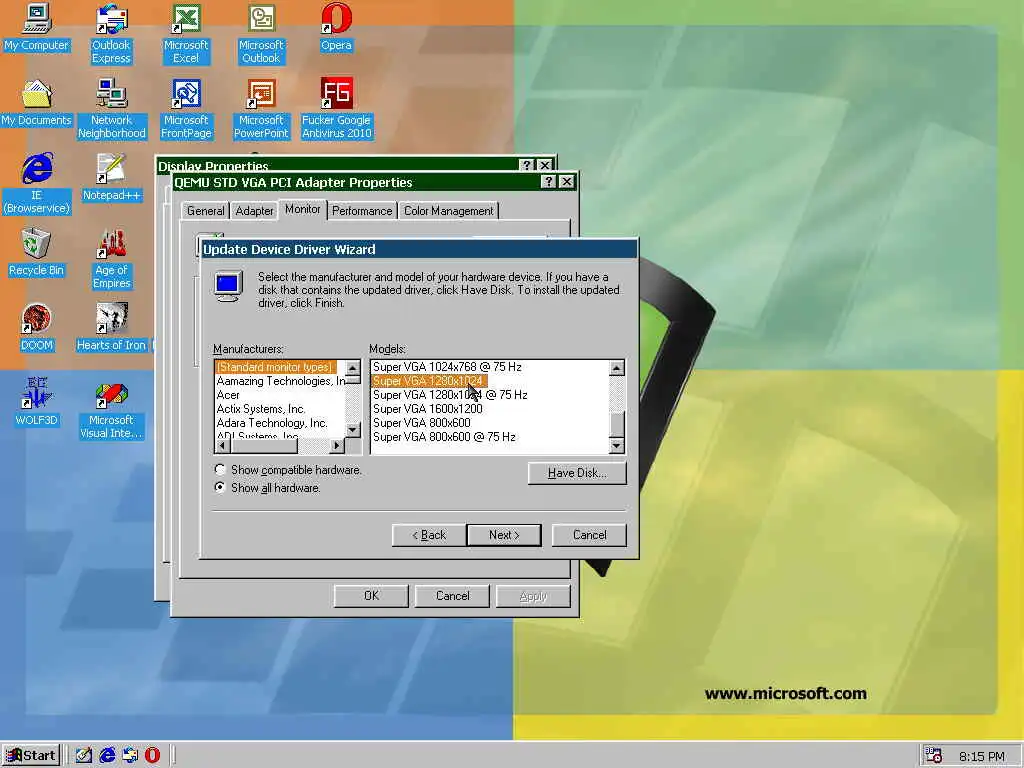Select Aamazing Technologies manufacturer
The image size is (1024, 768).
(x=280, y=381)
